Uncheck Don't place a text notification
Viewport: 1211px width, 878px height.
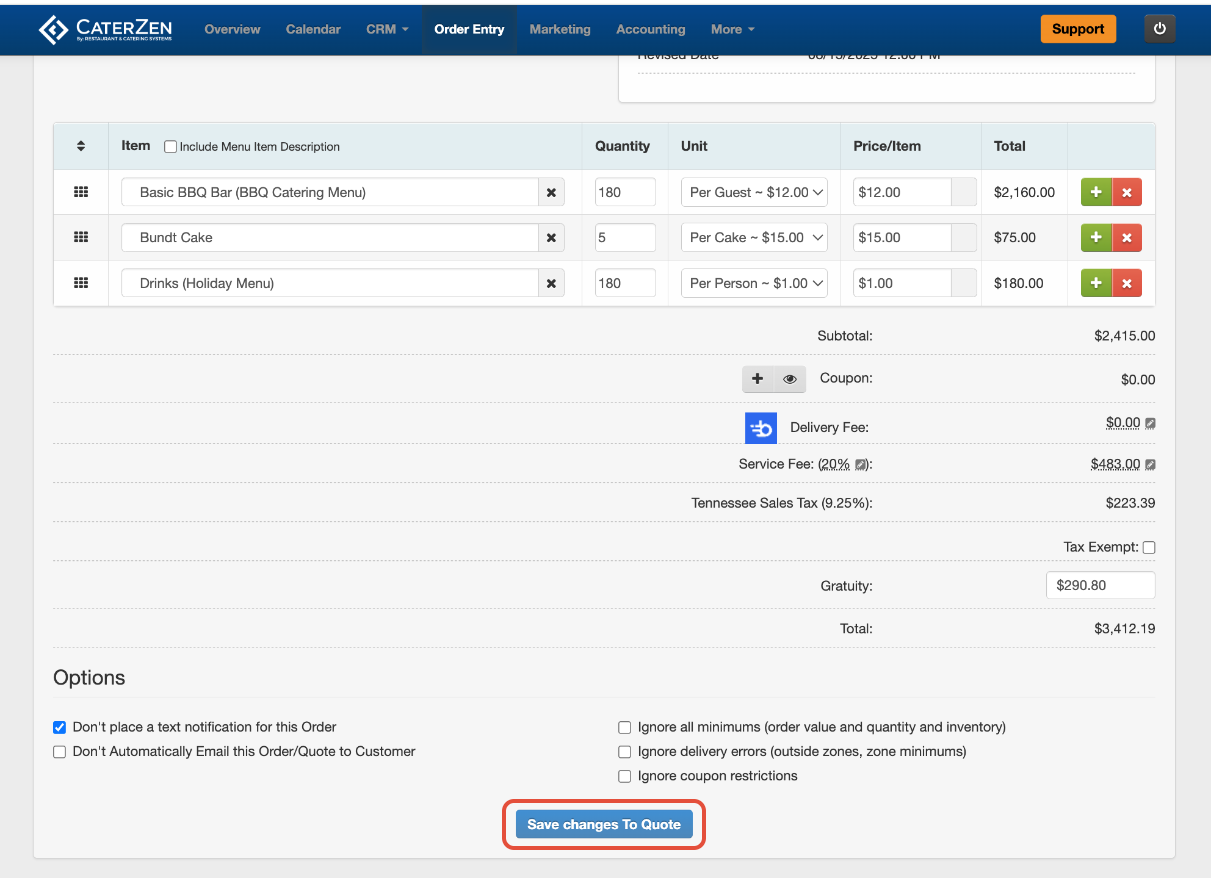pos(60,727)
